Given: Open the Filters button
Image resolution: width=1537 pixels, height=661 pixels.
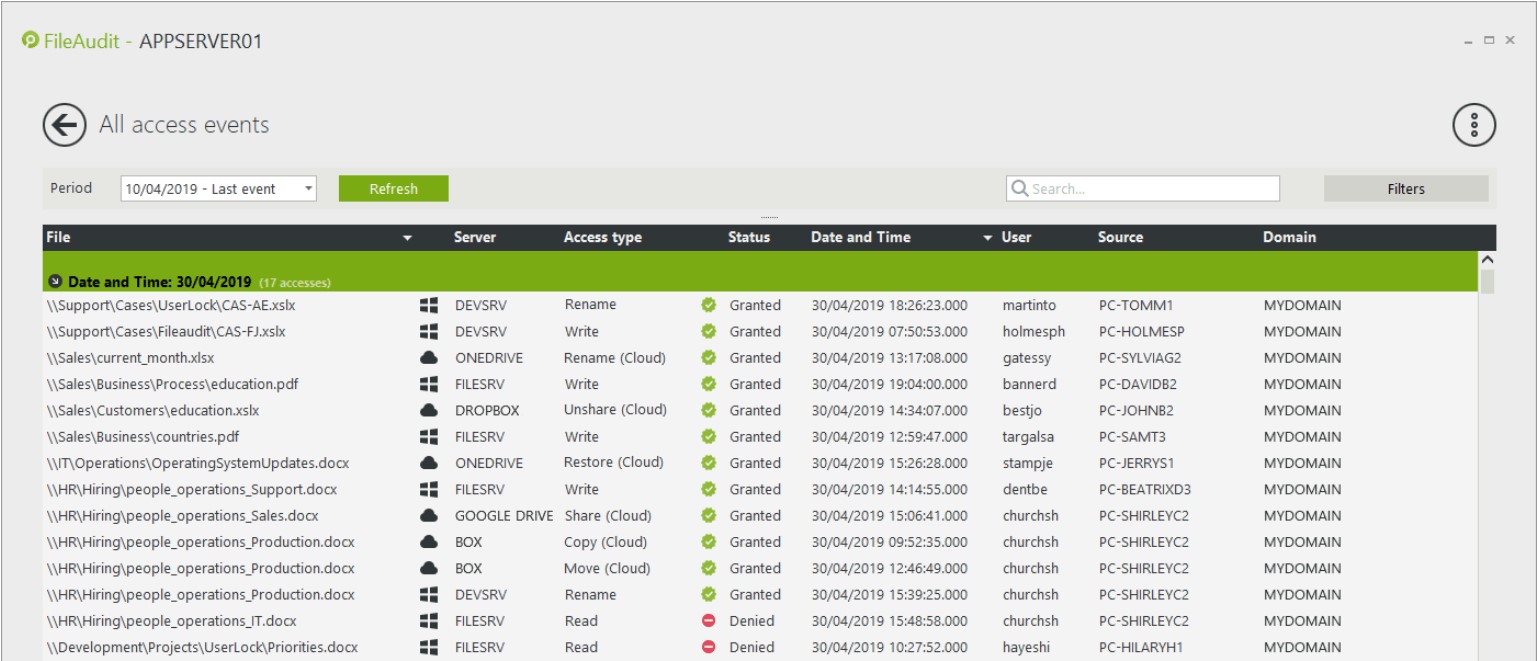Looking at the screenshot, I should coord(1405,189).
